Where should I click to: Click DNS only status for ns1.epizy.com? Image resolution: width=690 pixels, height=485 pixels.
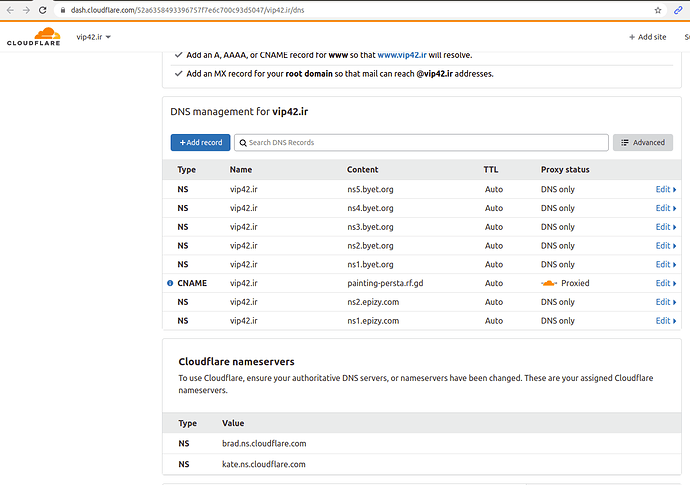pyautogui.click(x=558, y=321)
